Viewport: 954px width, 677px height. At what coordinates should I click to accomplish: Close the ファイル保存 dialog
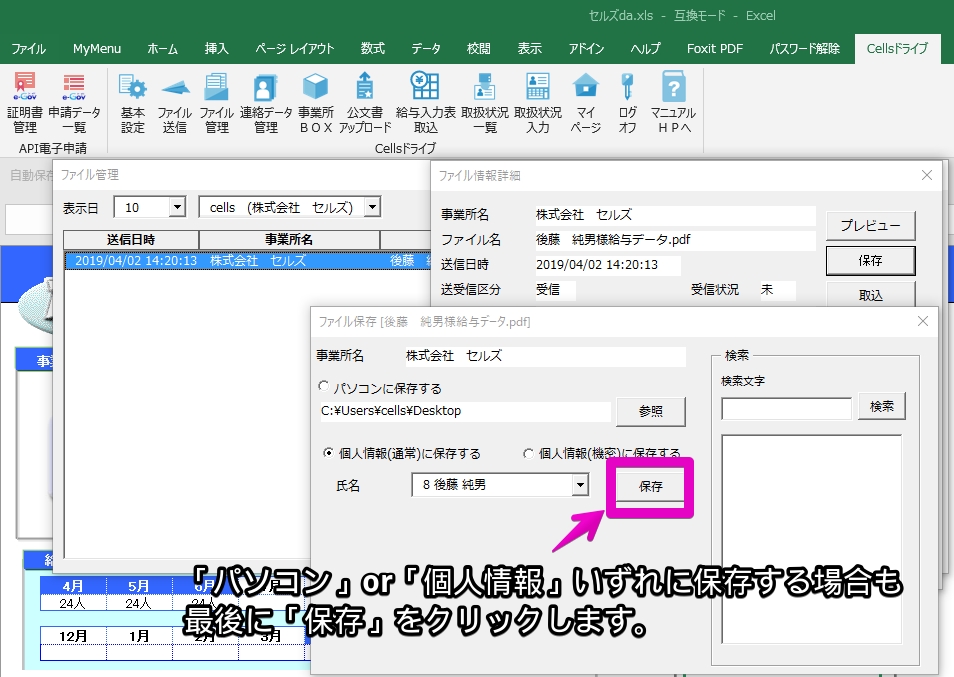point(923,321)
